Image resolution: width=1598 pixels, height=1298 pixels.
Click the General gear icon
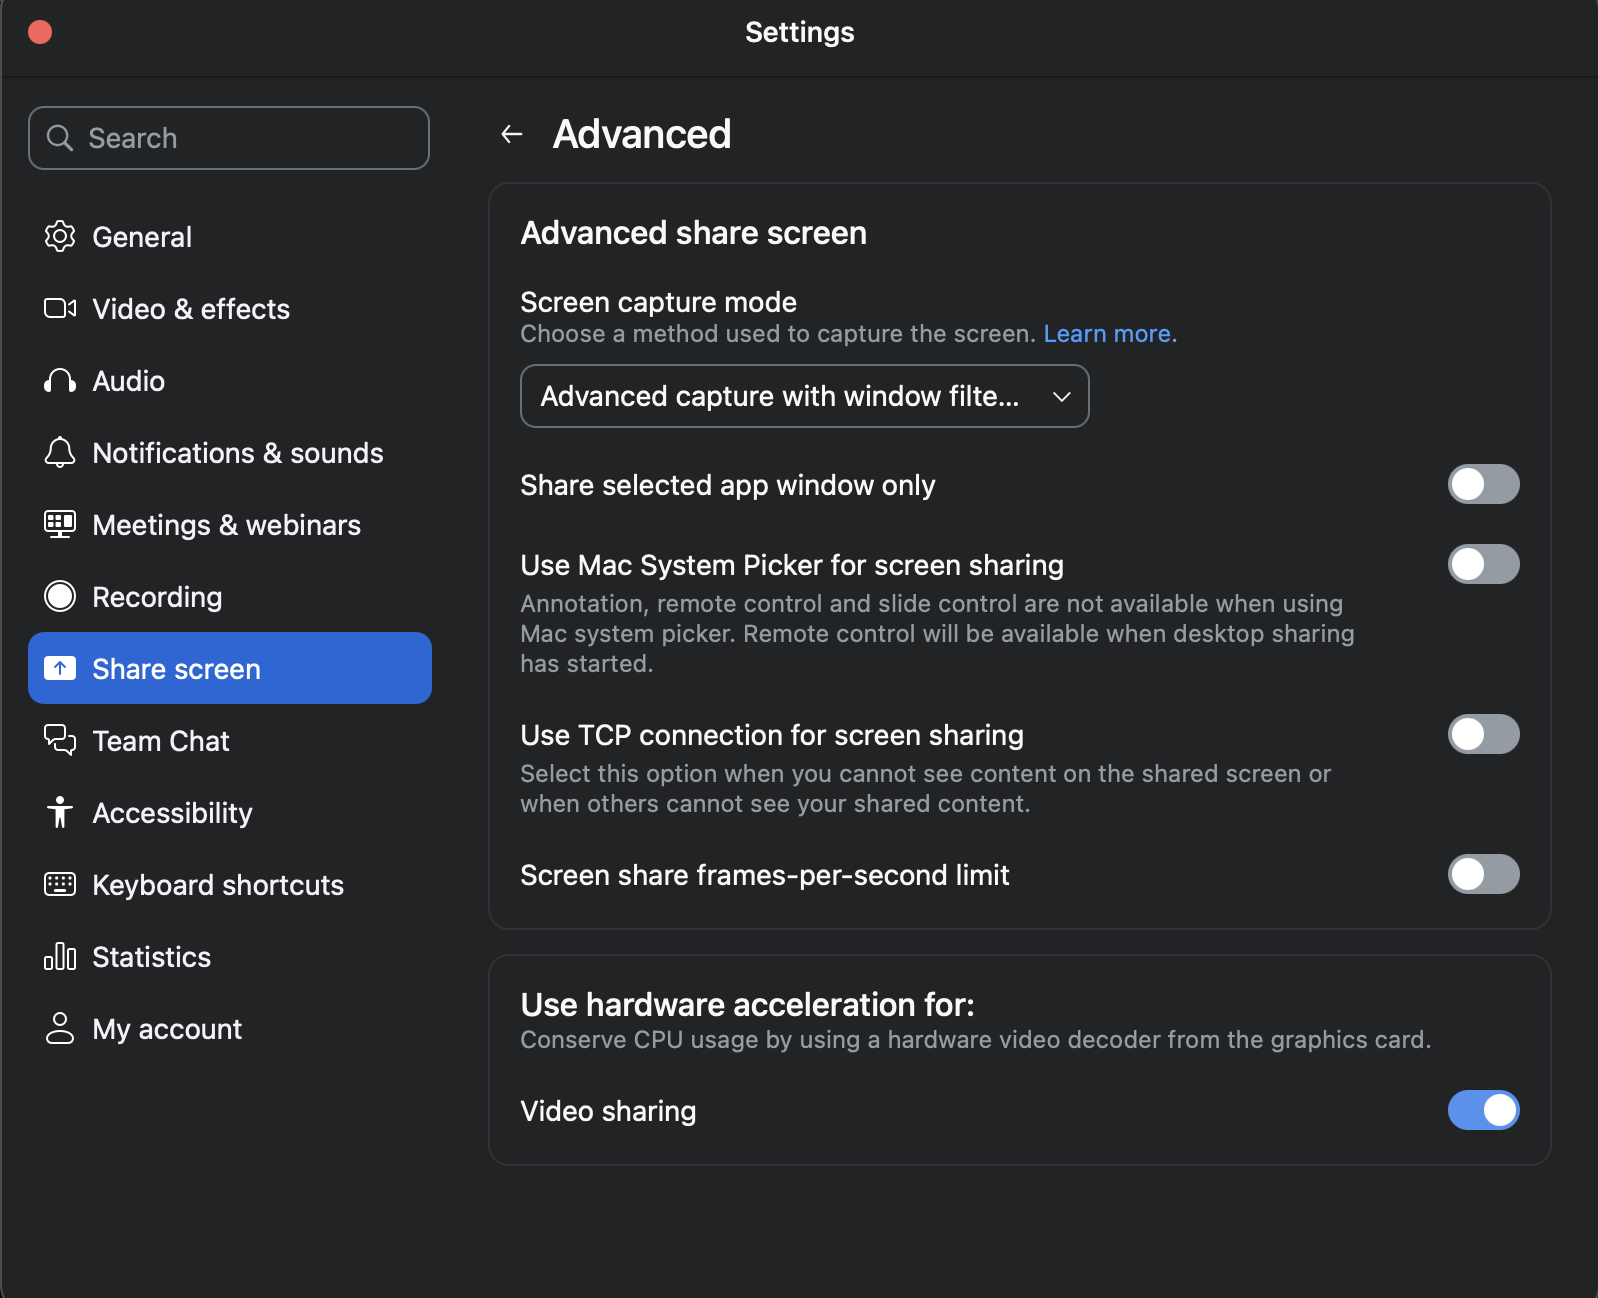tap(60, 237)
